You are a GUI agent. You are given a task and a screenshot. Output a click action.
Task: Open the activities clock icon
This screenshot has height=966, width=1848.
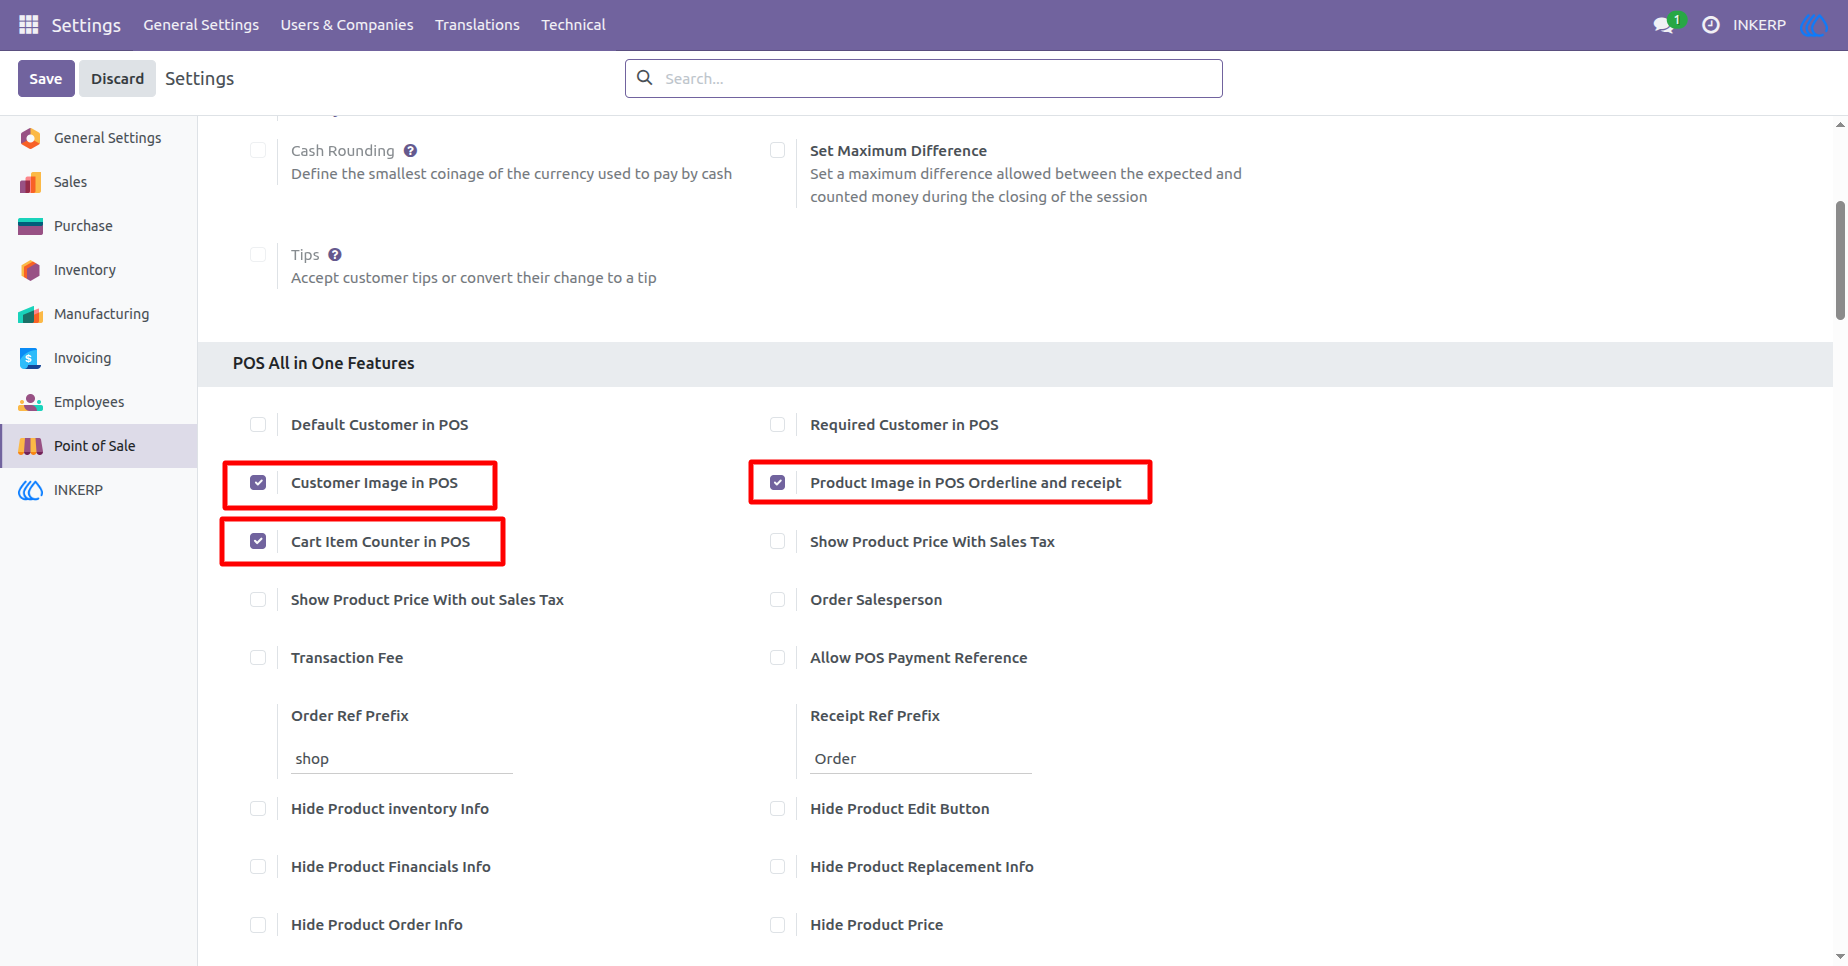tap(1711, 25)
